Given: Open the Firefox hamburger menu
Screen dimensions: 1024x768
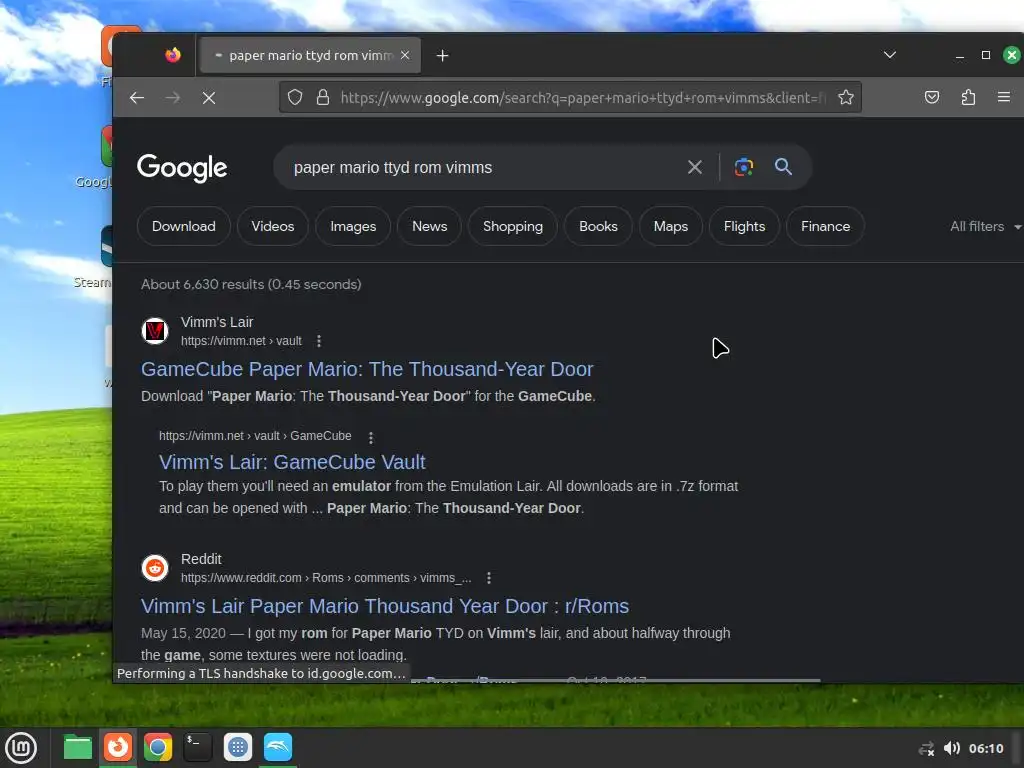Looking at the screenshot, I should point(1004,97).
